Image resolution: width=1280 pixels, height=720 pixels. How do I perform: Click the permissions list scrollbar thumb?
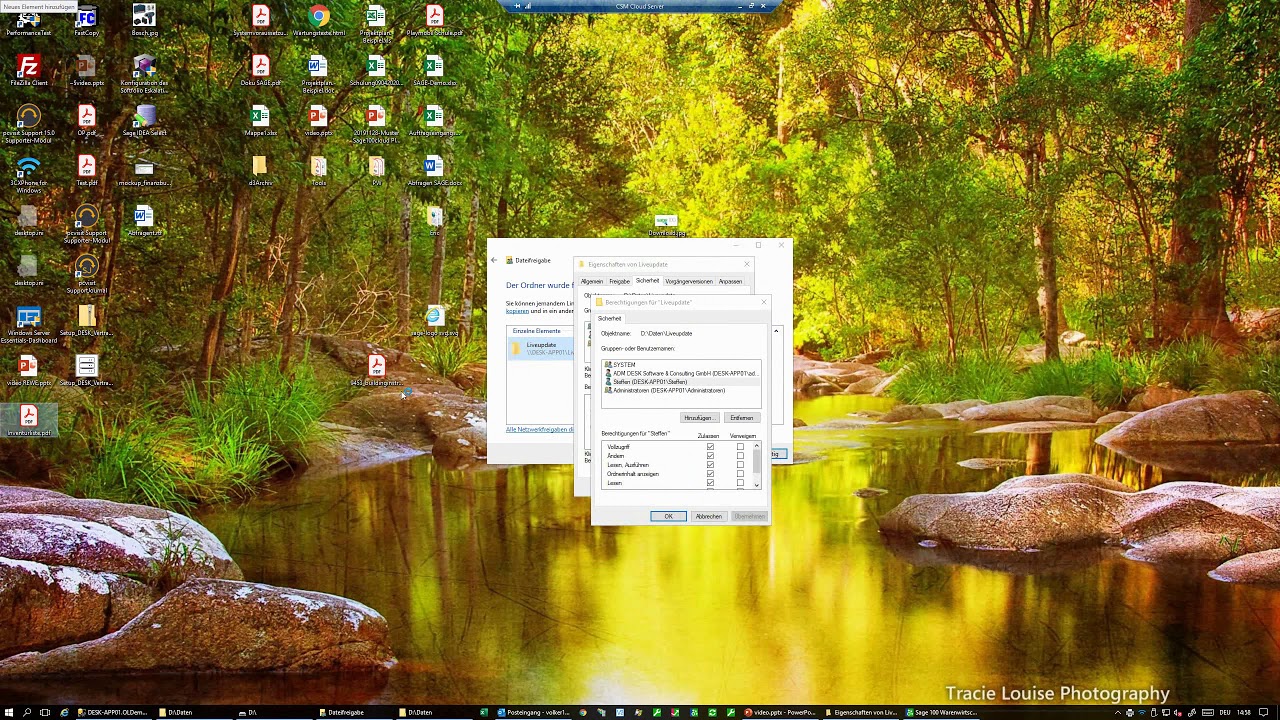757,461
